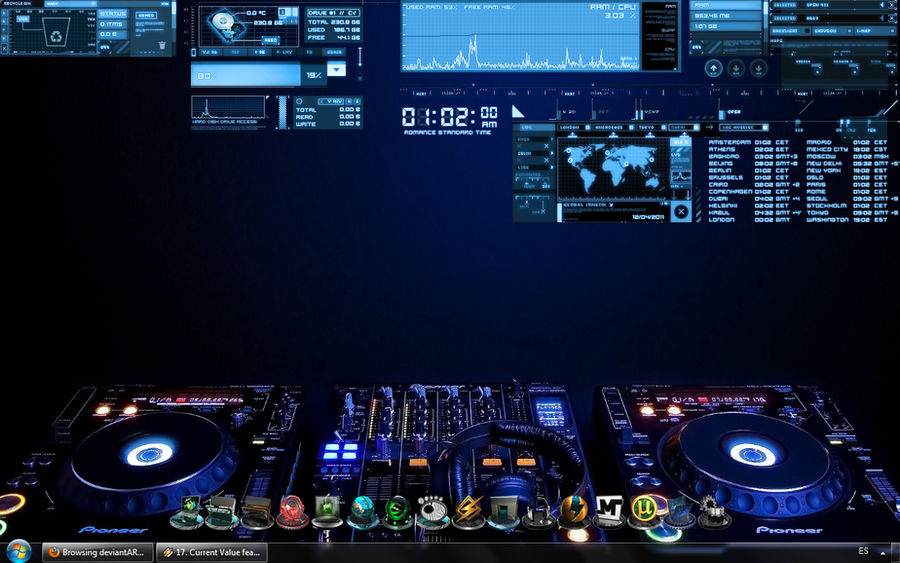This screenshot has height=563, width=900.
Task: Click the STATUS button in recycle bin widget
Action: [112, 14]
